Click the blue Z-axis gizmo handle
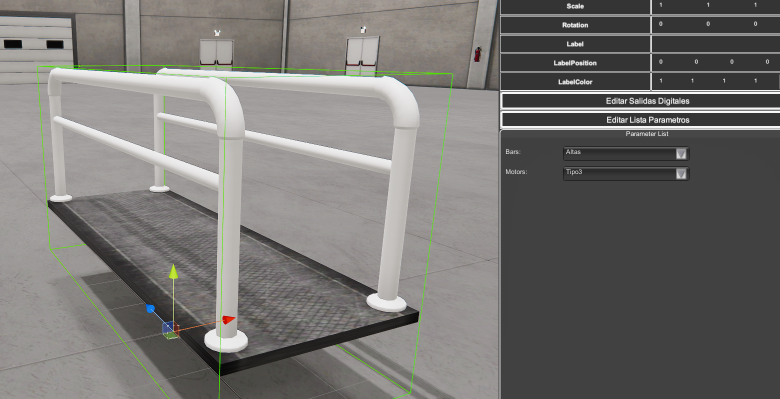 coord(150,309)
